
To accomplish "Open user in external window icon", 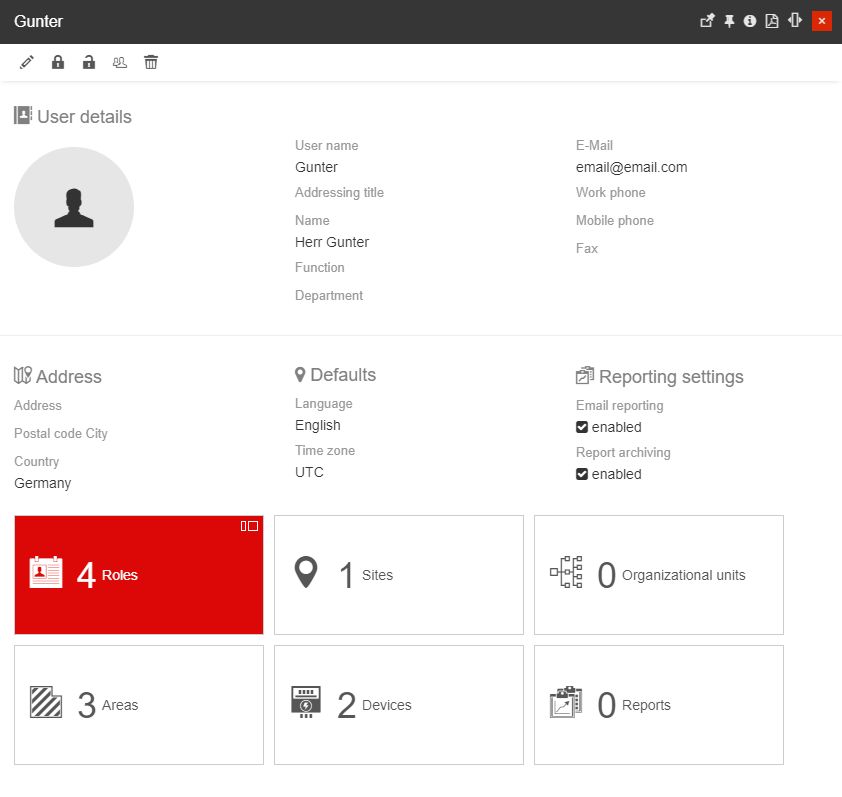I will [x=707, y=21].
